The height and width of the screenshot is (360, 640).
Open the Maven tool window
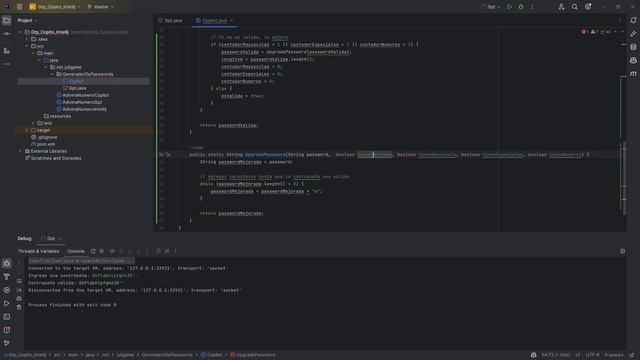click(633, 74)
